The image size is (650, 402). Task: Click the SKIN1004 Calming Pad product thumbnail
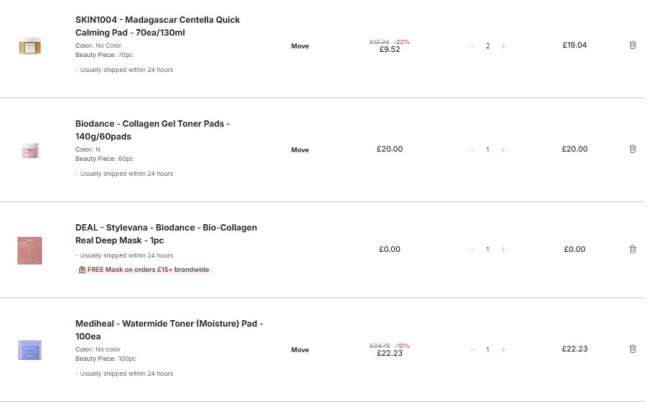[x=30, y=46]
